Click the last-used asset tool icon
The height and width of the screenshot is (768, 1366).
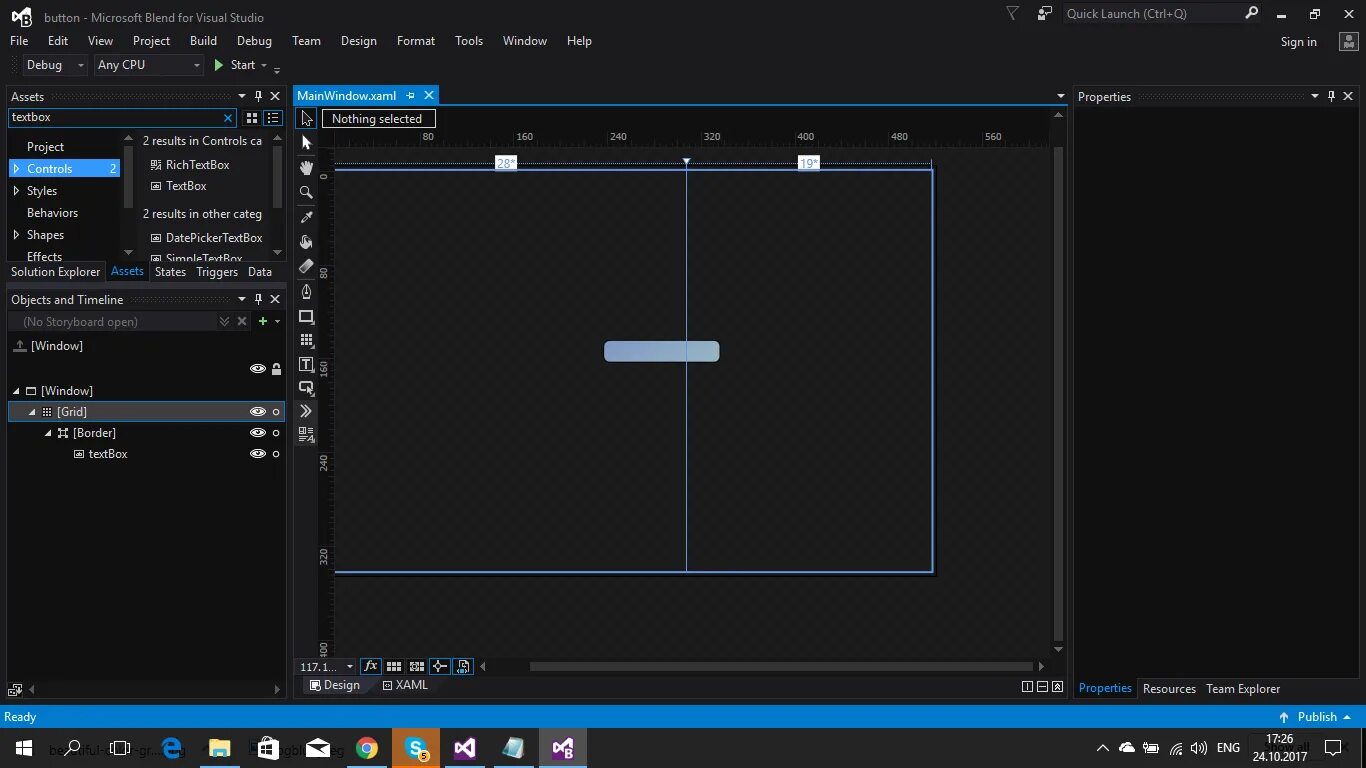coord(306,435)
